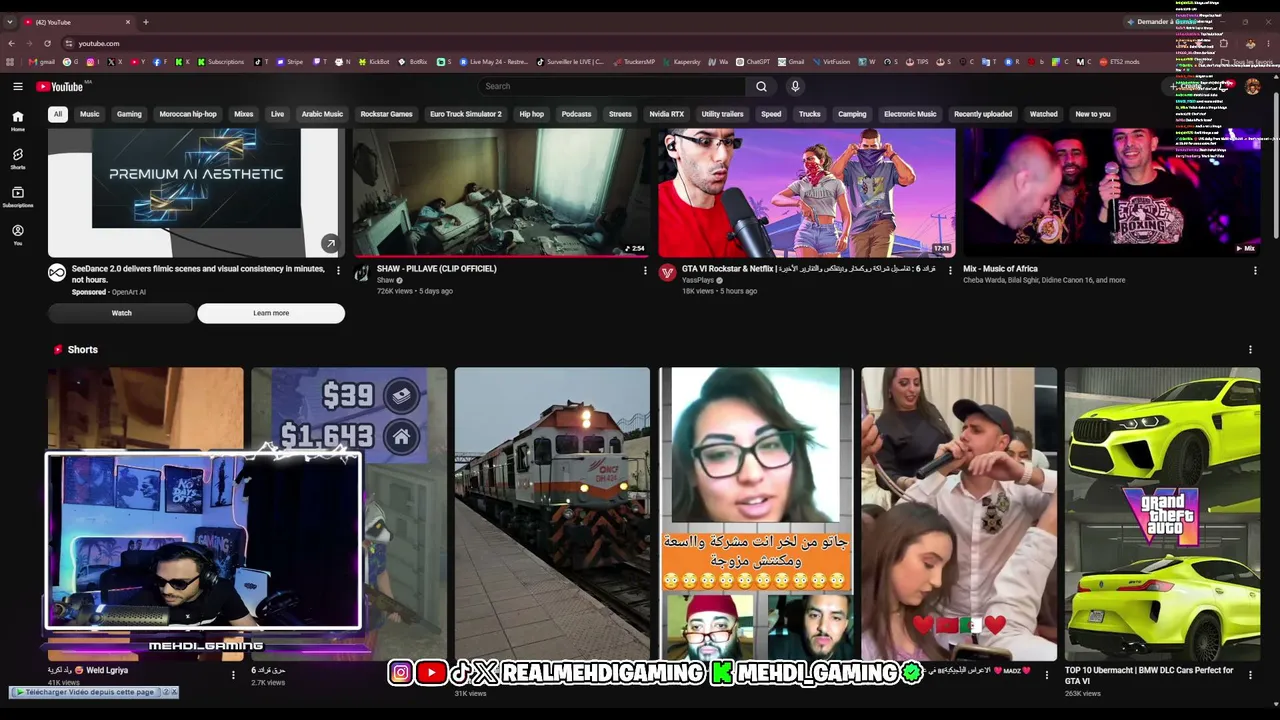Screen dimensions: 1280x720
Task: Open the Stripe bookmark
Action: [290, 62]
